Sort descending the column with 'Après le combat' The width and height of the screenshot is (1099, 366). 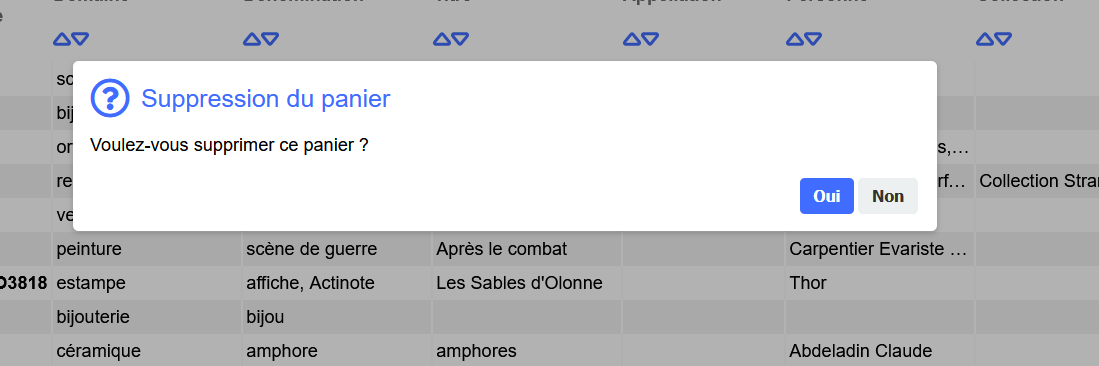pos(460,39)
